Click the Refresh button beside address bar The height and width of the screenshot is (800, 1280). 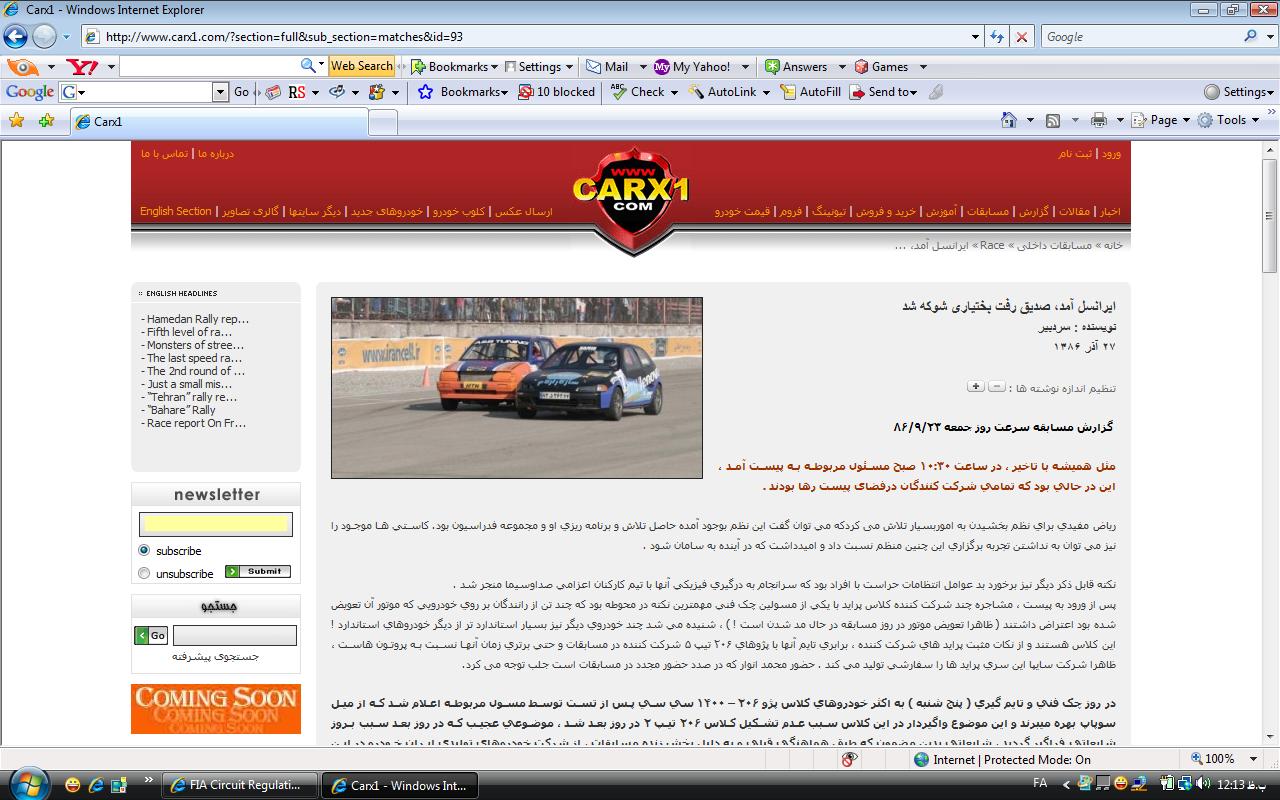click(996, 37)
